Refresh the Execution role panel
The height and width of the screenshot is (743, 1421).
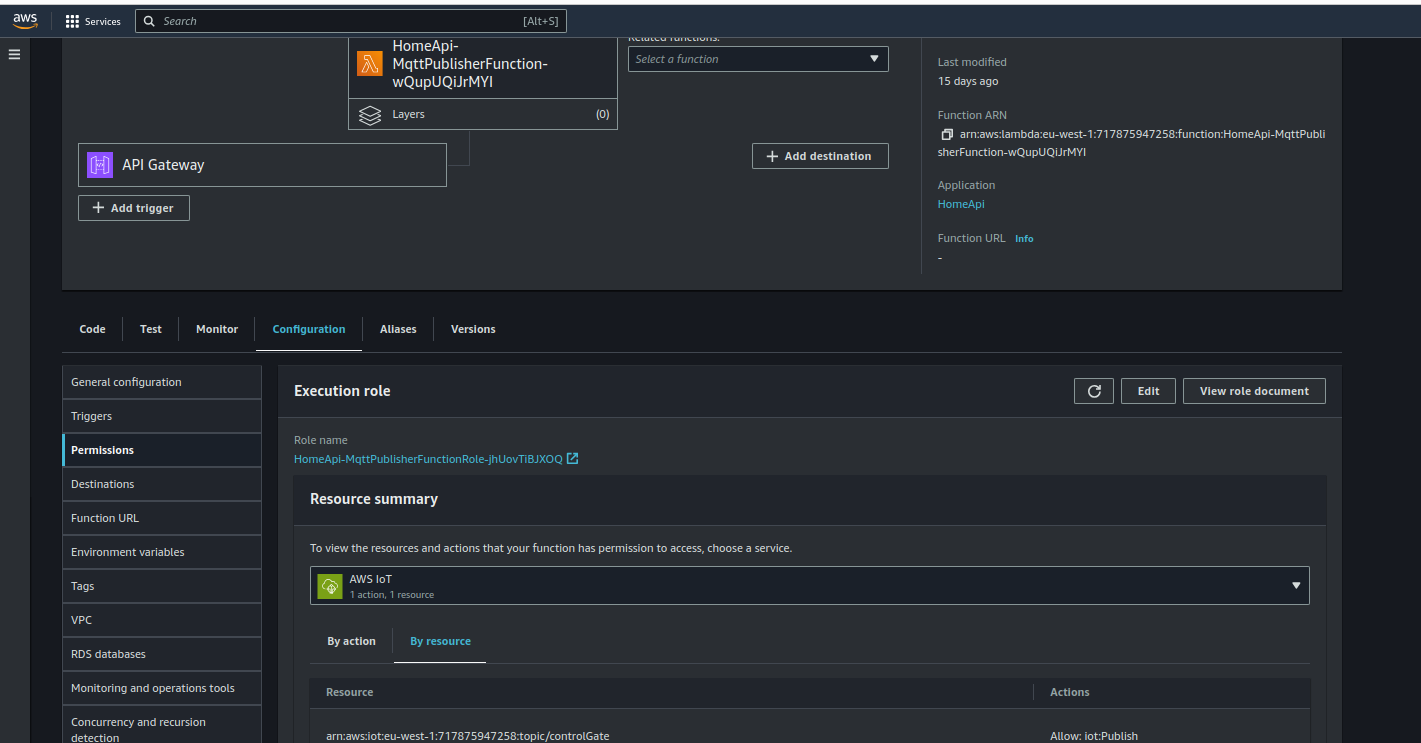tap(1093, 391)
